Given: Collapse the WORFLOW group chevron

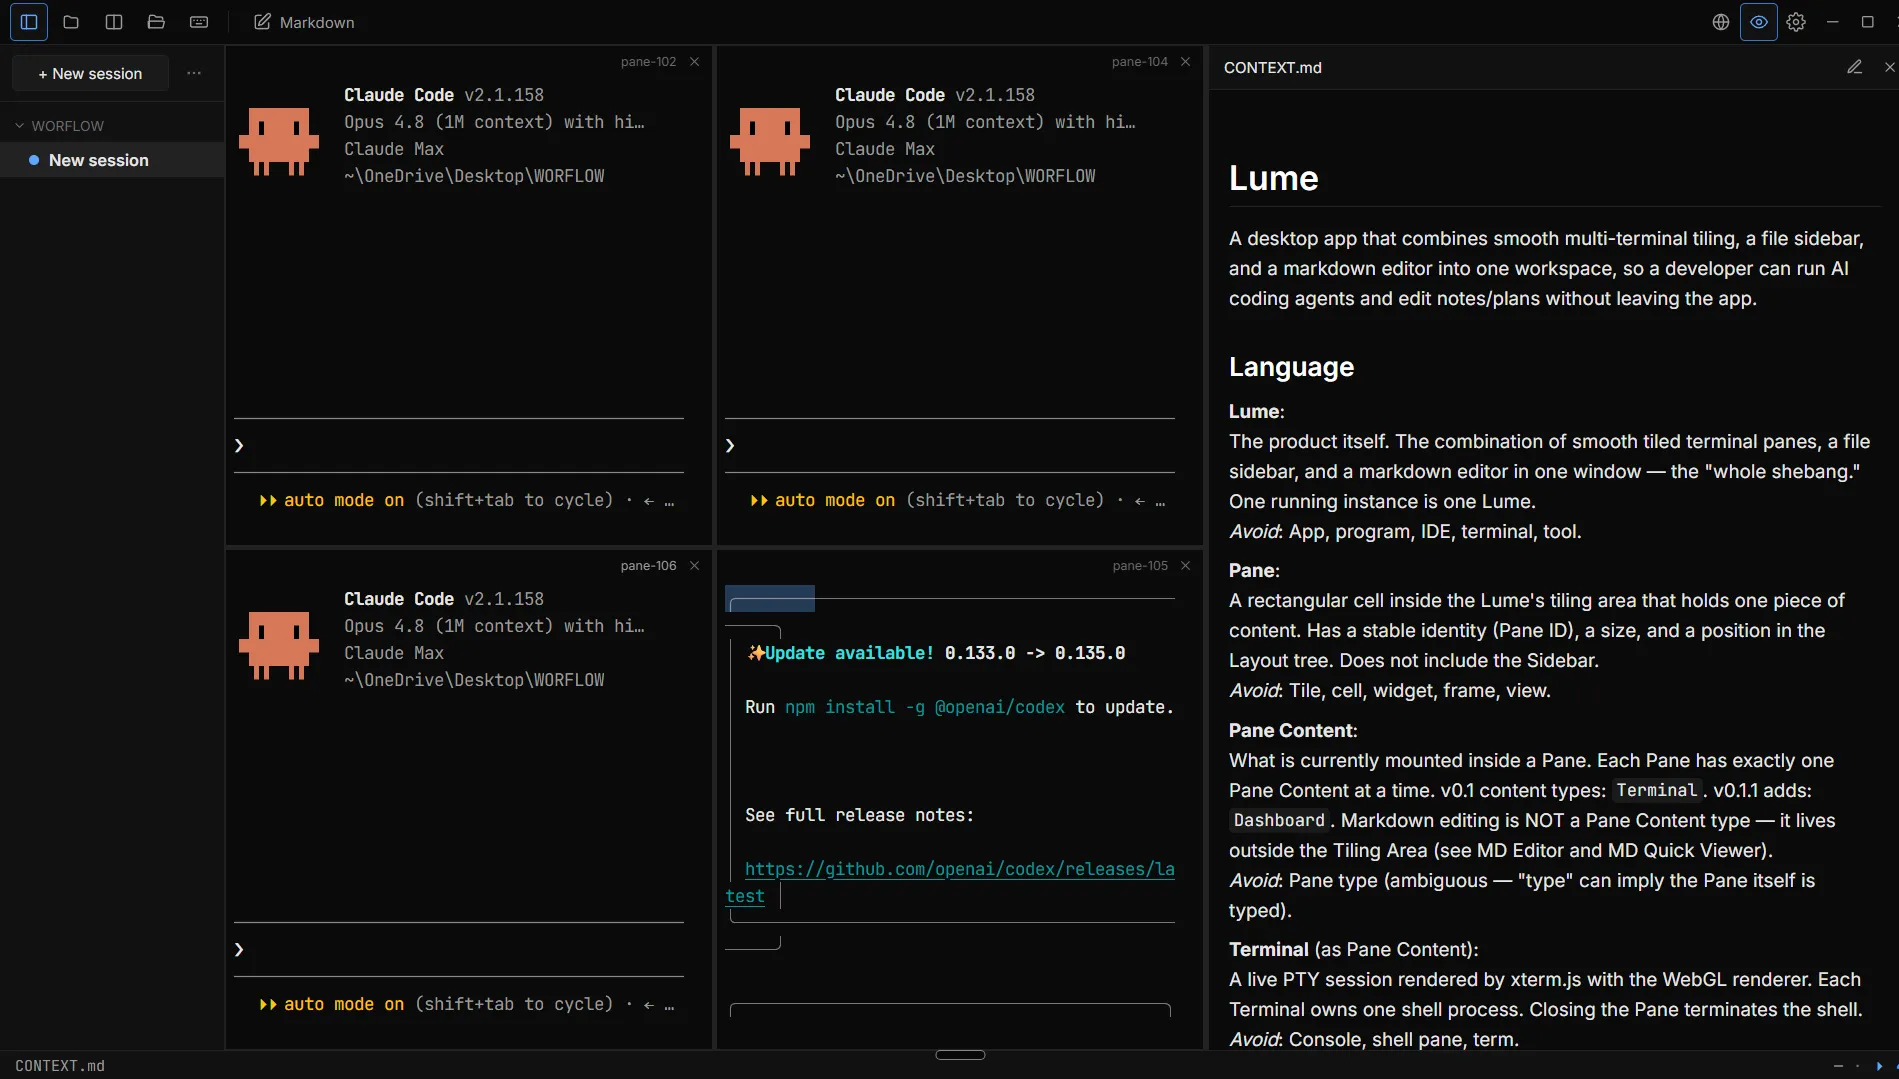Looking at the screenshot, I should coord(19,126).
